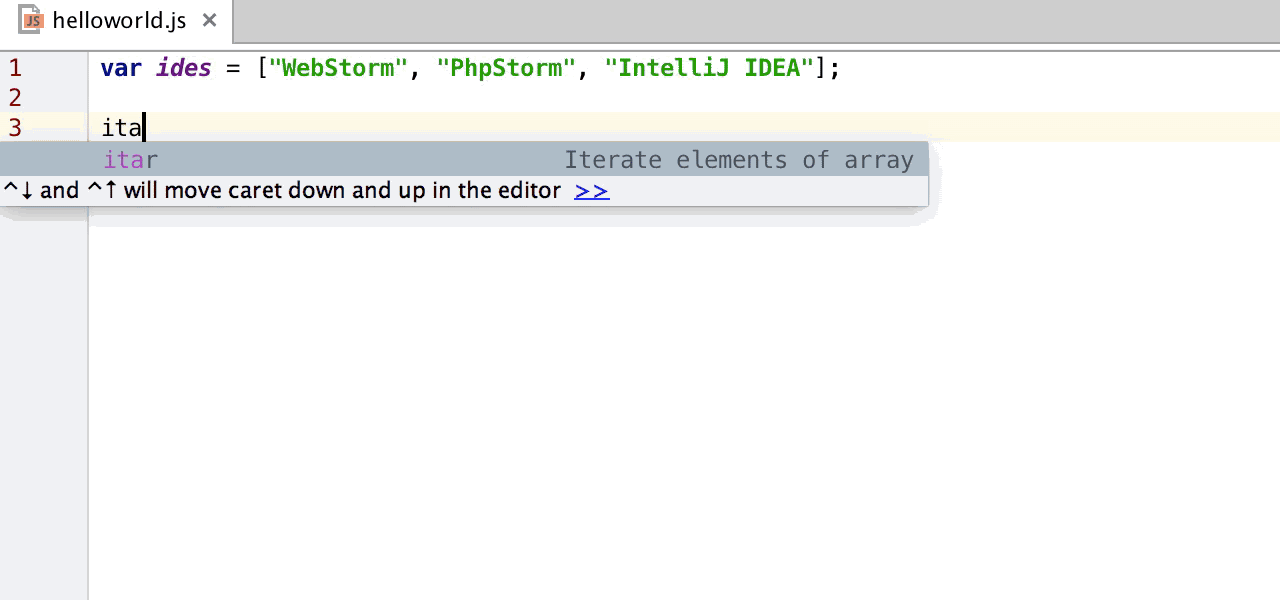Click the editor gutter beside line 2

point(55,97)
